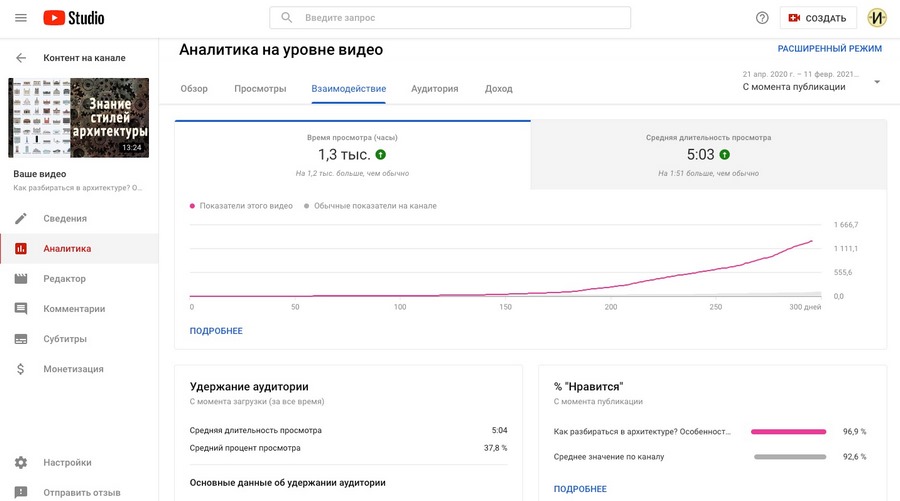This screenshot has height=501, width=900.
Task: Switch to the Просмотры tab
Action: tap(260, 88)
